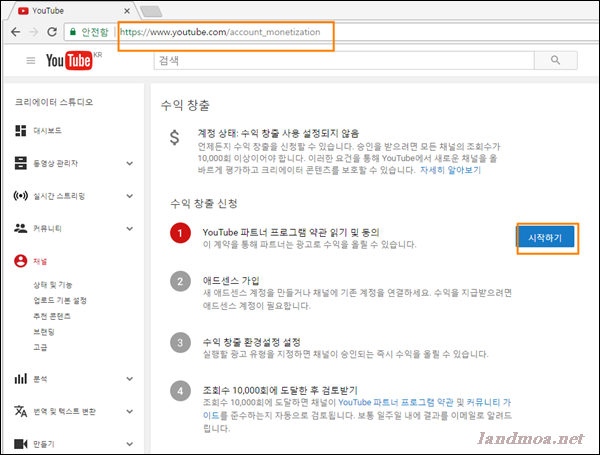
Task: Open YouTube 파트너 프로그램 약관 link
Action: pyautogui.click(x=396, y=403)
